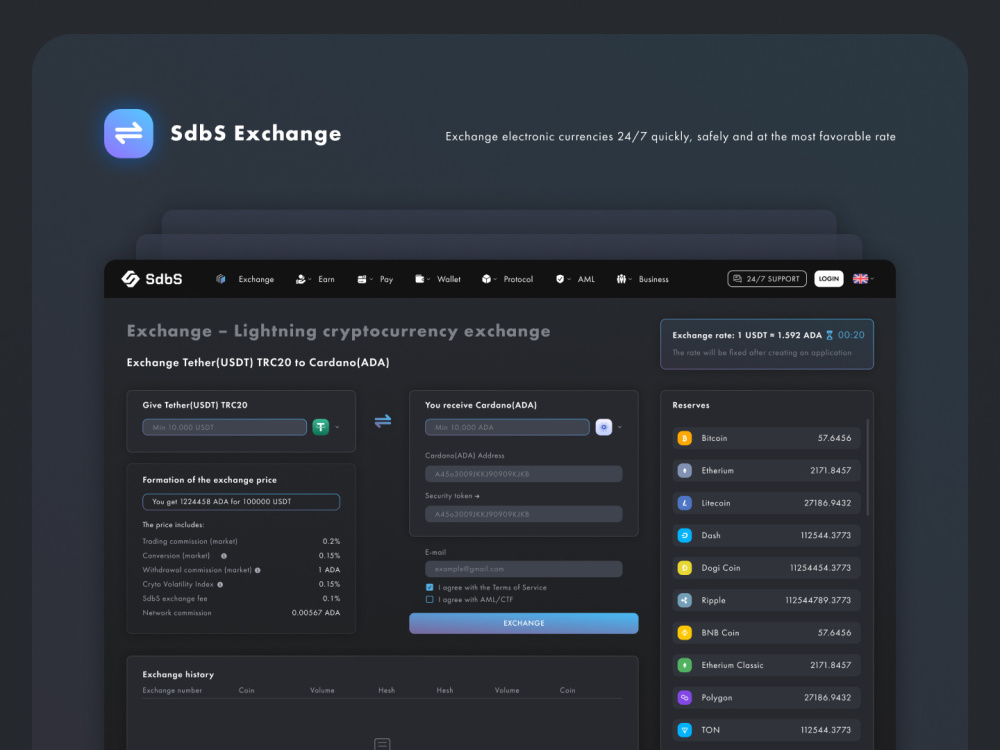Click the Reserves list scrollbar
The image size is (1000, 750).
point(868,467)
